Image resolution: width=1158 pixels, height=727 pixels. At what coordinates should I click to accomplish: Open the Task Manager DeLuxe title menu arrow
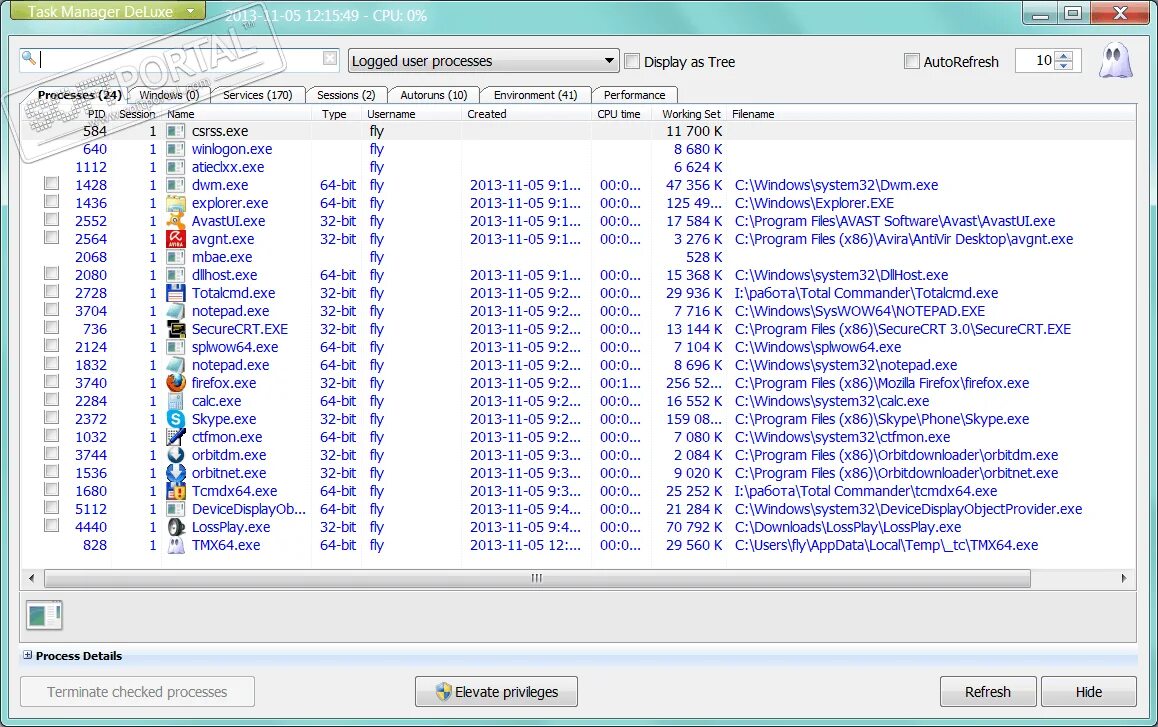click(x=191, y=11)
